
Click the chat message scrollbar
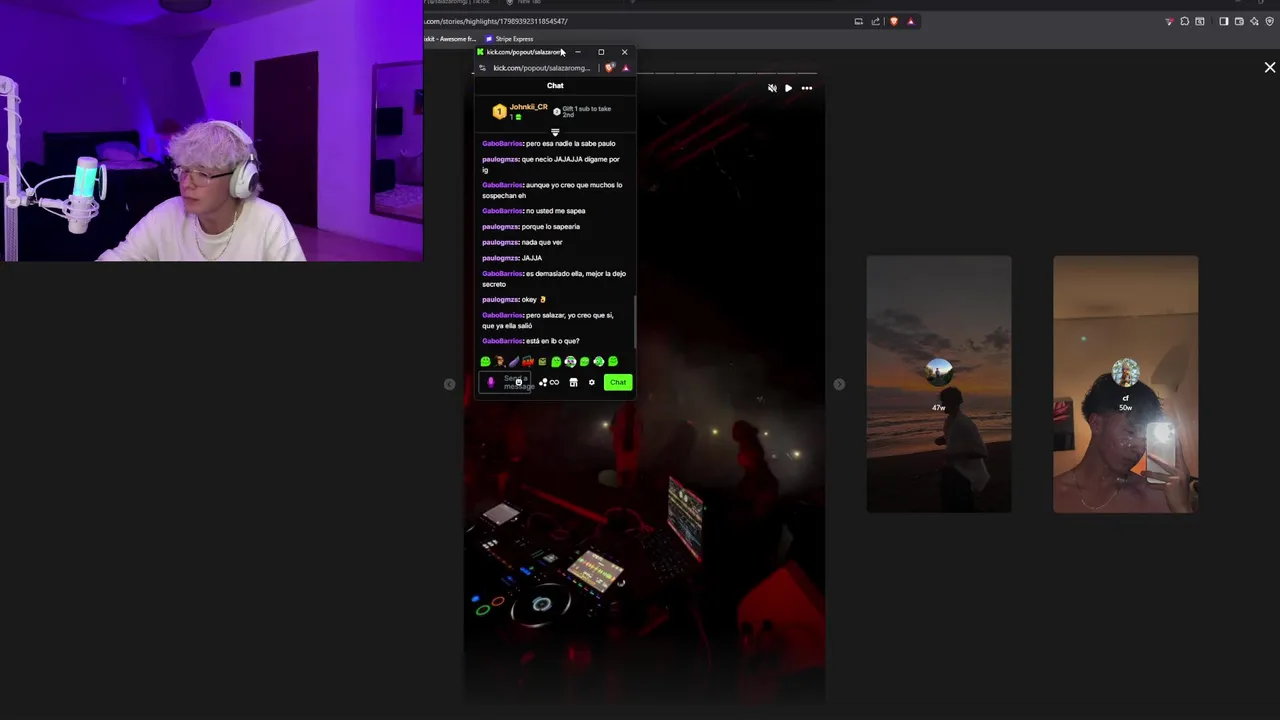point(634,320)
